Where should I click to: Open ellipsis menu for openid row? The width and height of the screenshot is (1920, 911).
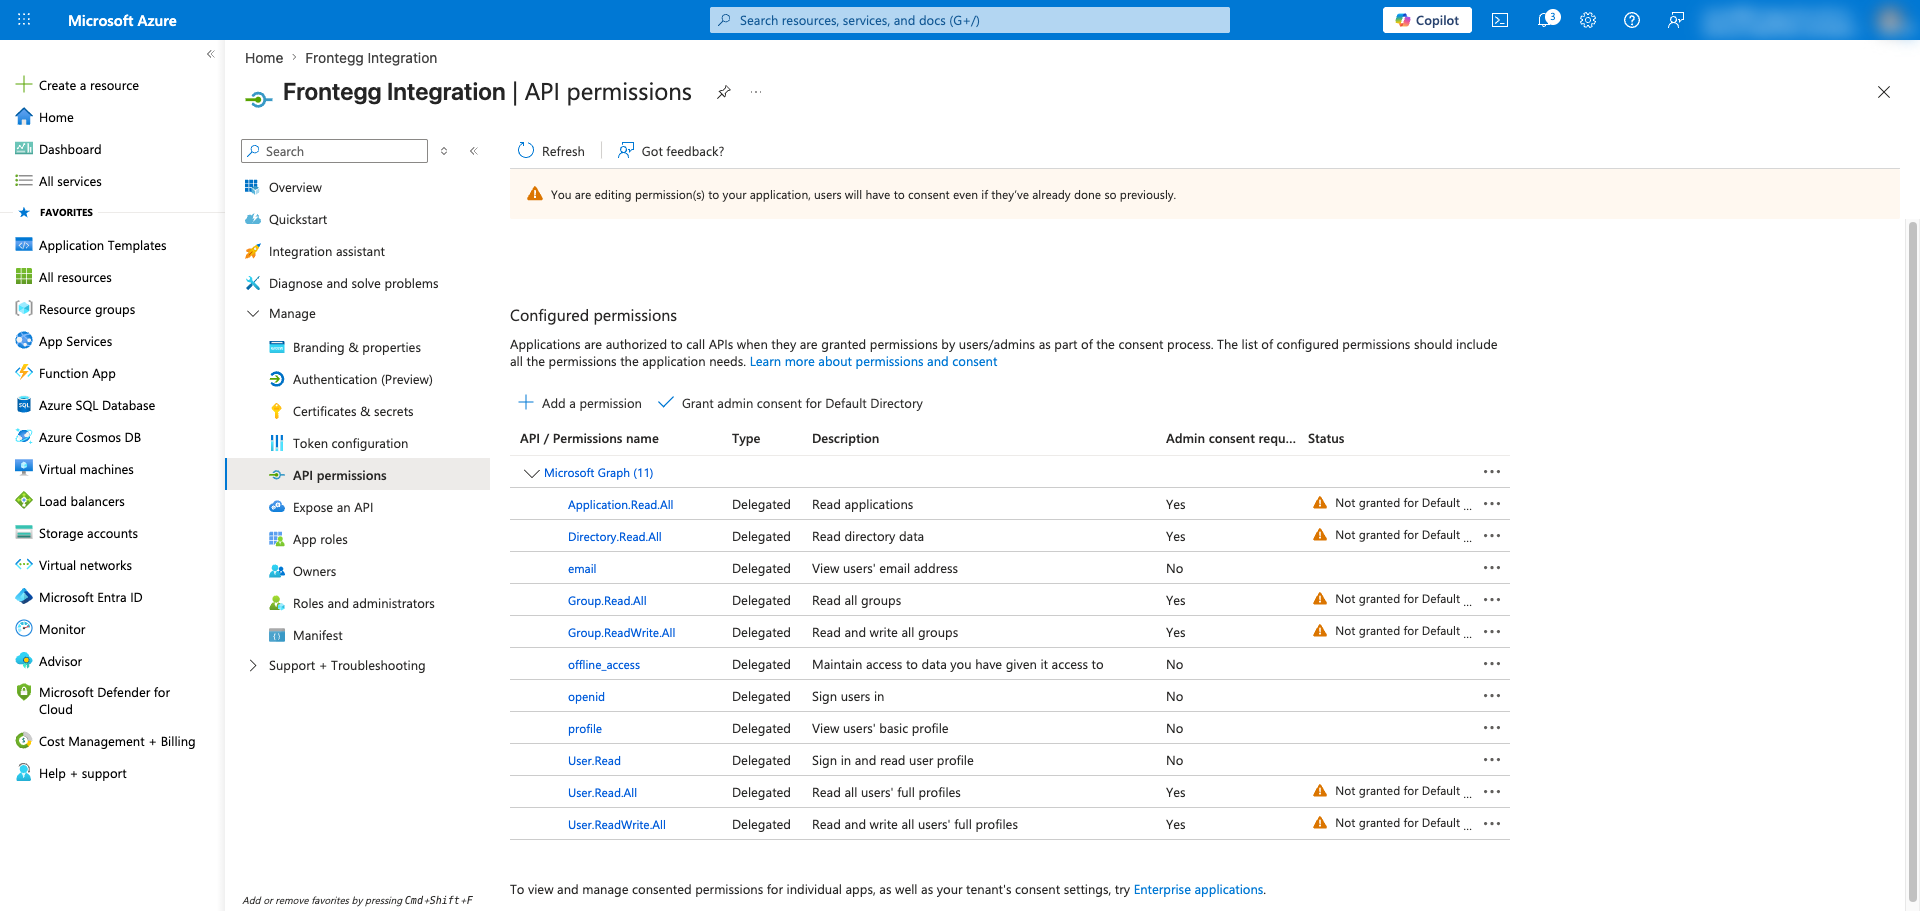(x=1492, y=696)
